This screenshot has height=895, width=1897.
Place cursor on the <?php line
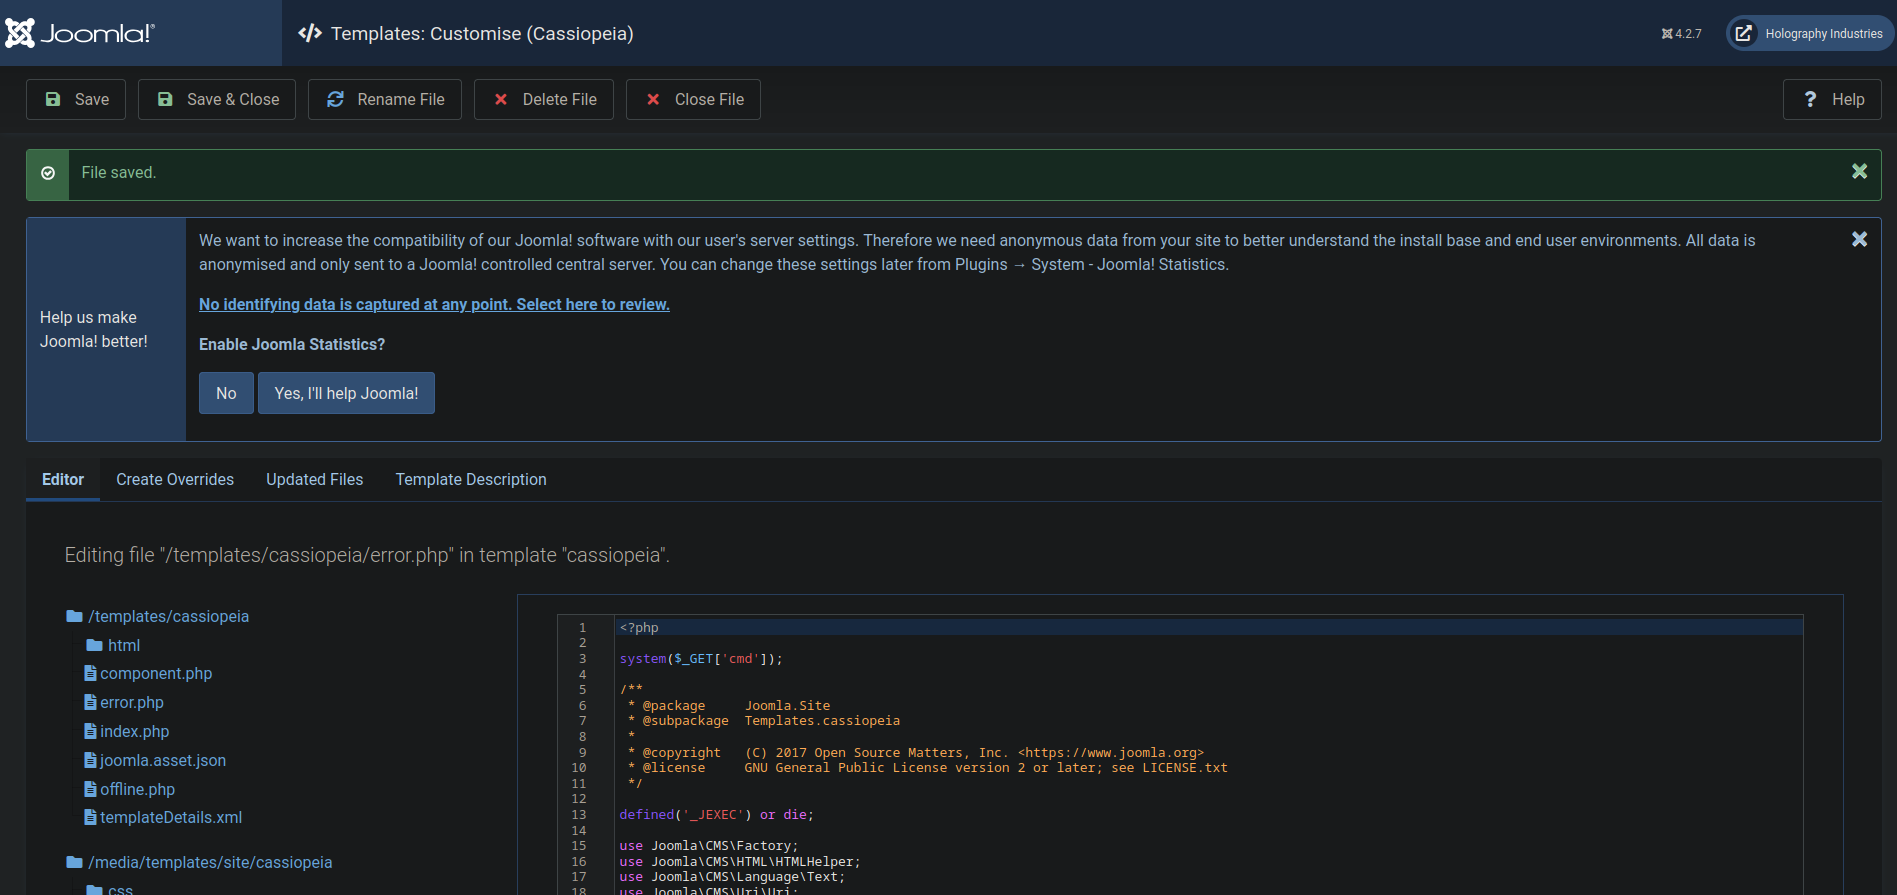click(1210, 627)
